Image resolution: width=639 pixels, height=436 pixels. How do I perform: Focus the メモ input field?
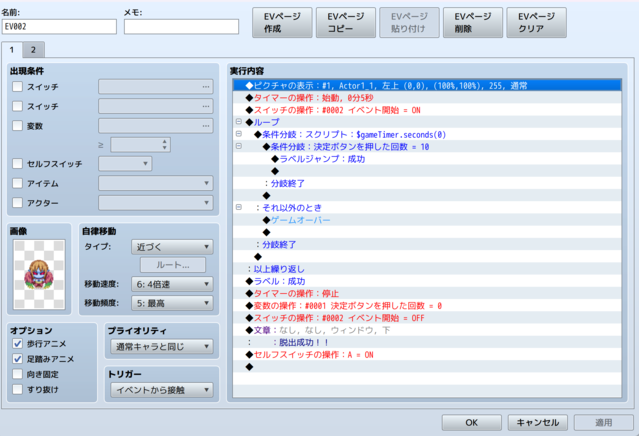181,27
